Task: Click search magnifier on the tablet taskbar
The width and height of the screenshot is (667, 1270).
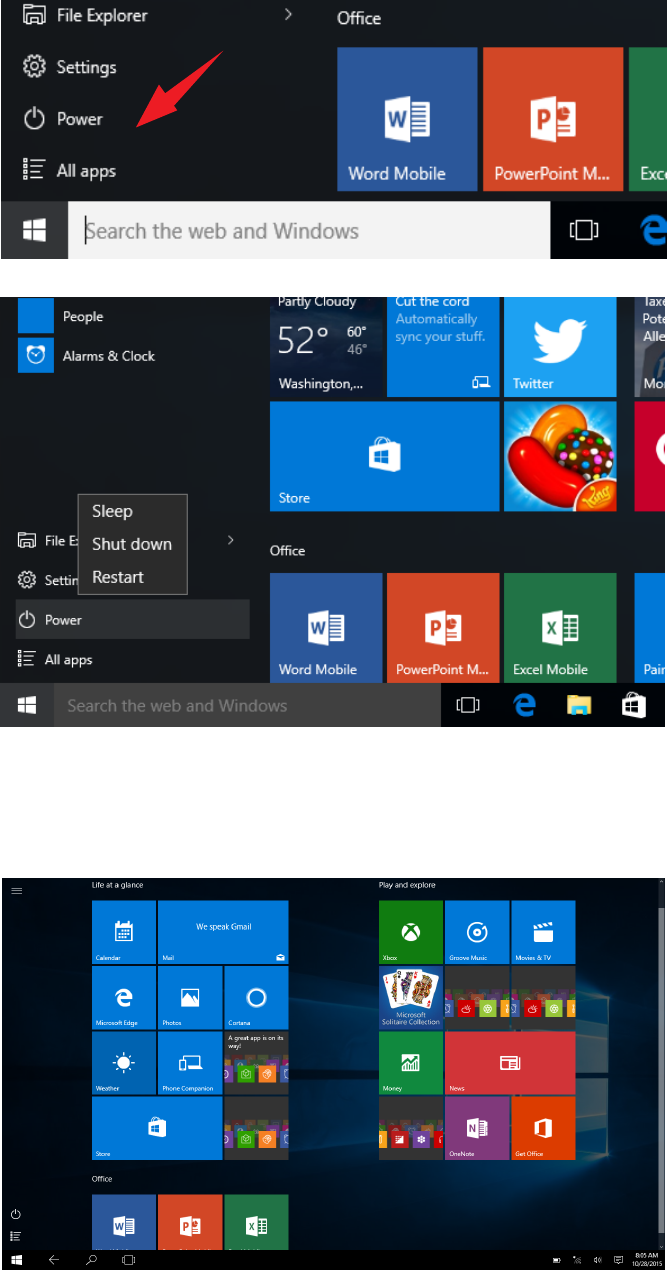Action: coord(91,1260)
